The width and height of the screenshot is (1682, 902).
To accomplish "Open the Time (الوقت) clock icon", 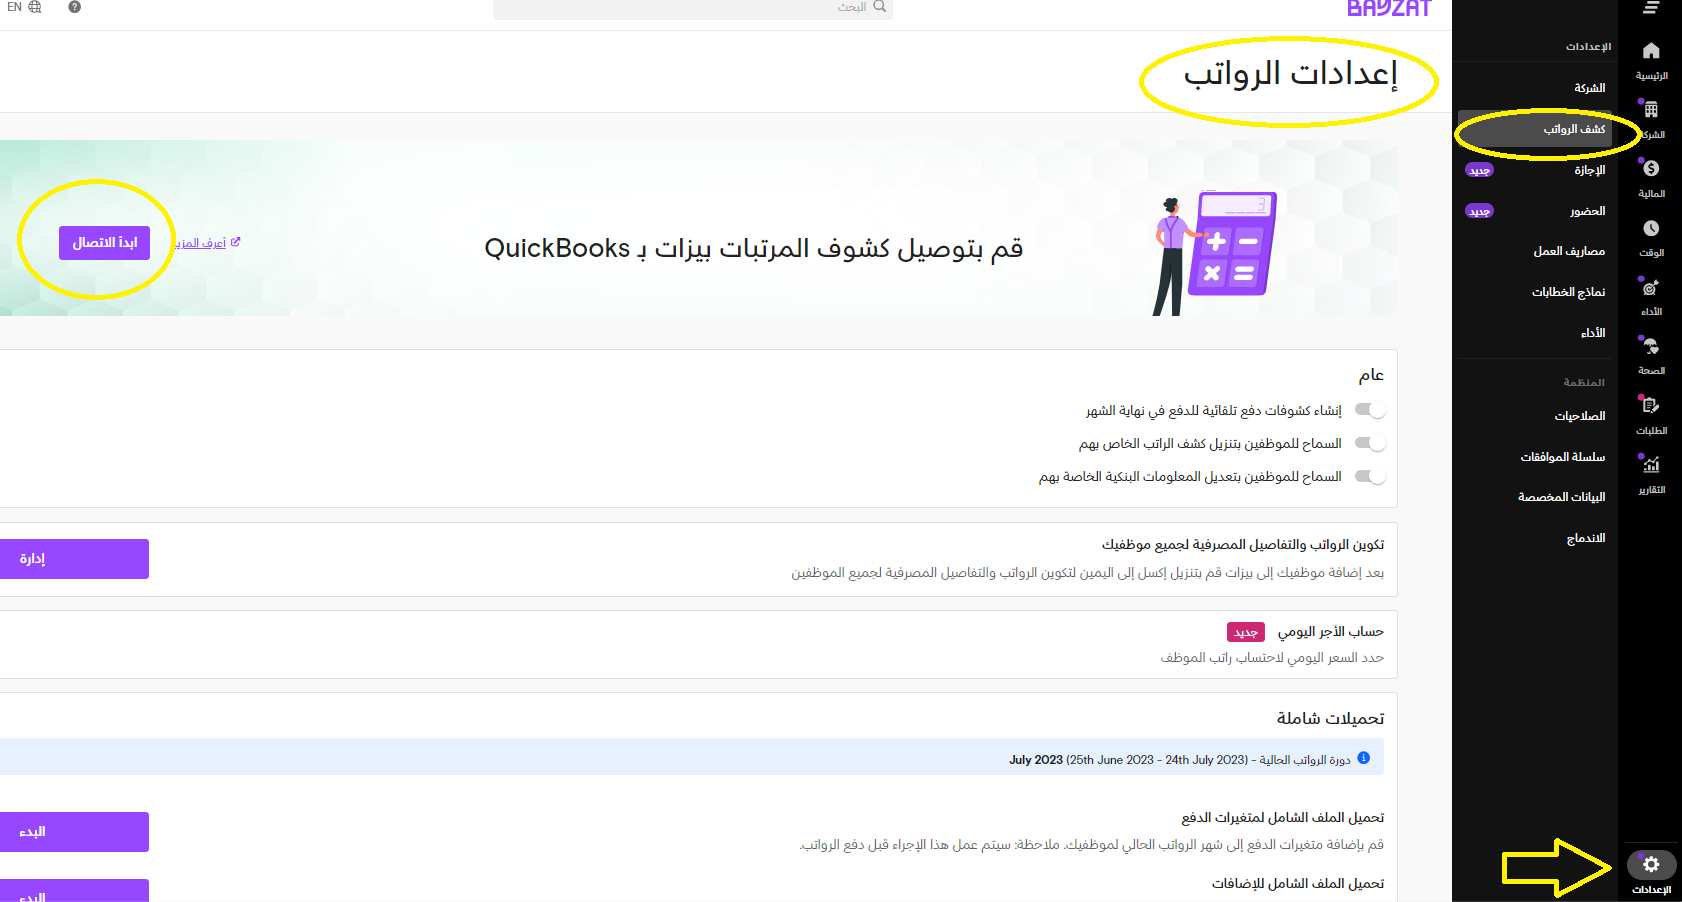I will pyautogui.click(x=1651, y=228).
